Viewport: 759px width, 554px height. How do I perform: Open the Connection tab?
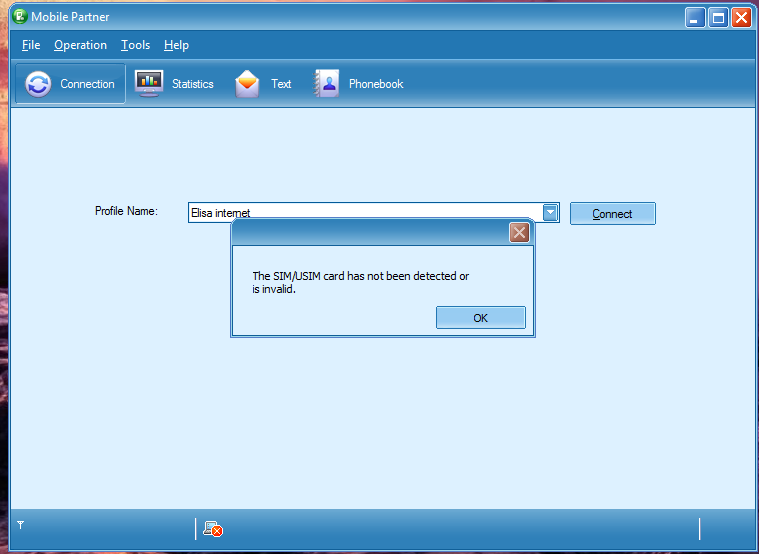coord(71,84)
